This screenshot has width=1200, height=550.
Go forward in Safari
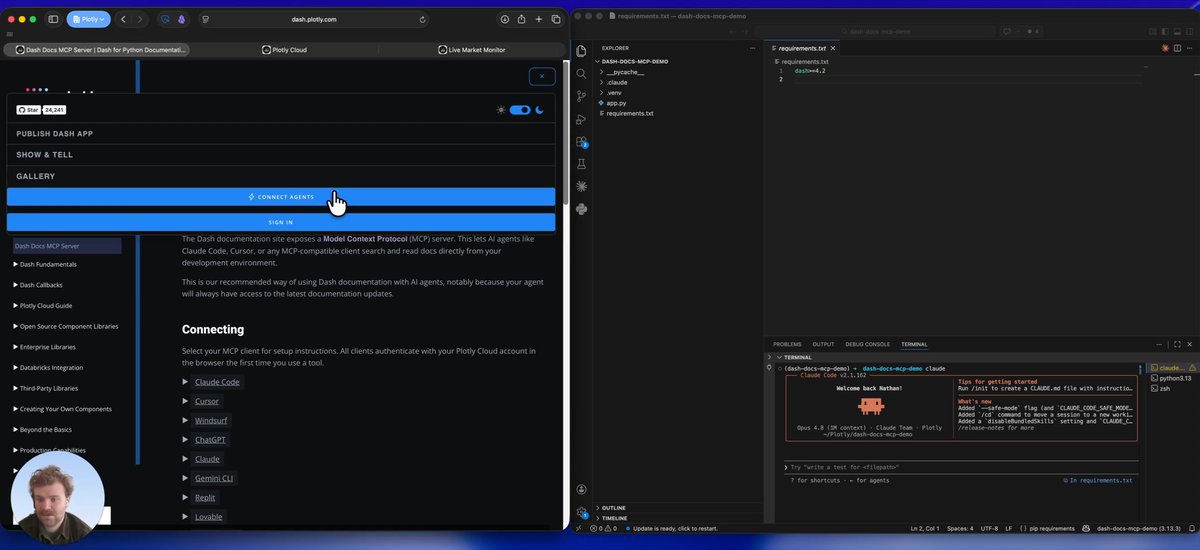[139, 19]
